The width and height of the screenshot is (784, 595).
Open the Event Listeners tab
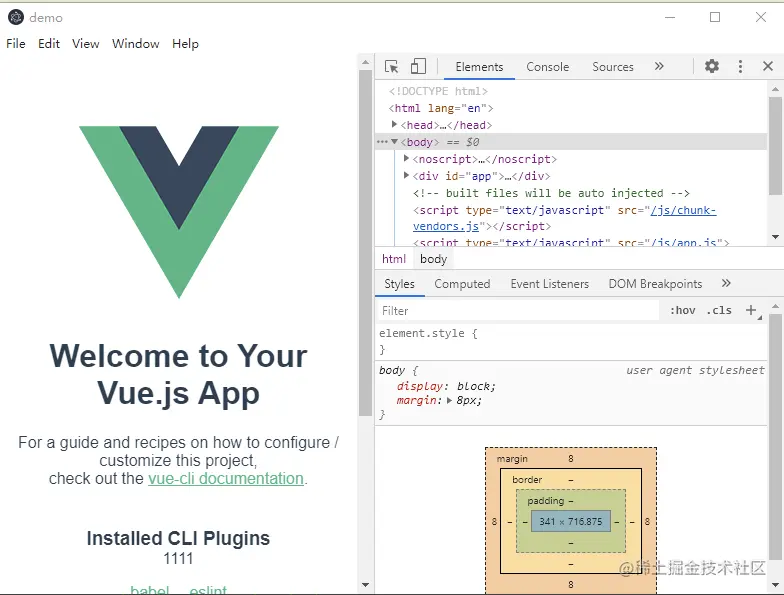tap(550, 284)
